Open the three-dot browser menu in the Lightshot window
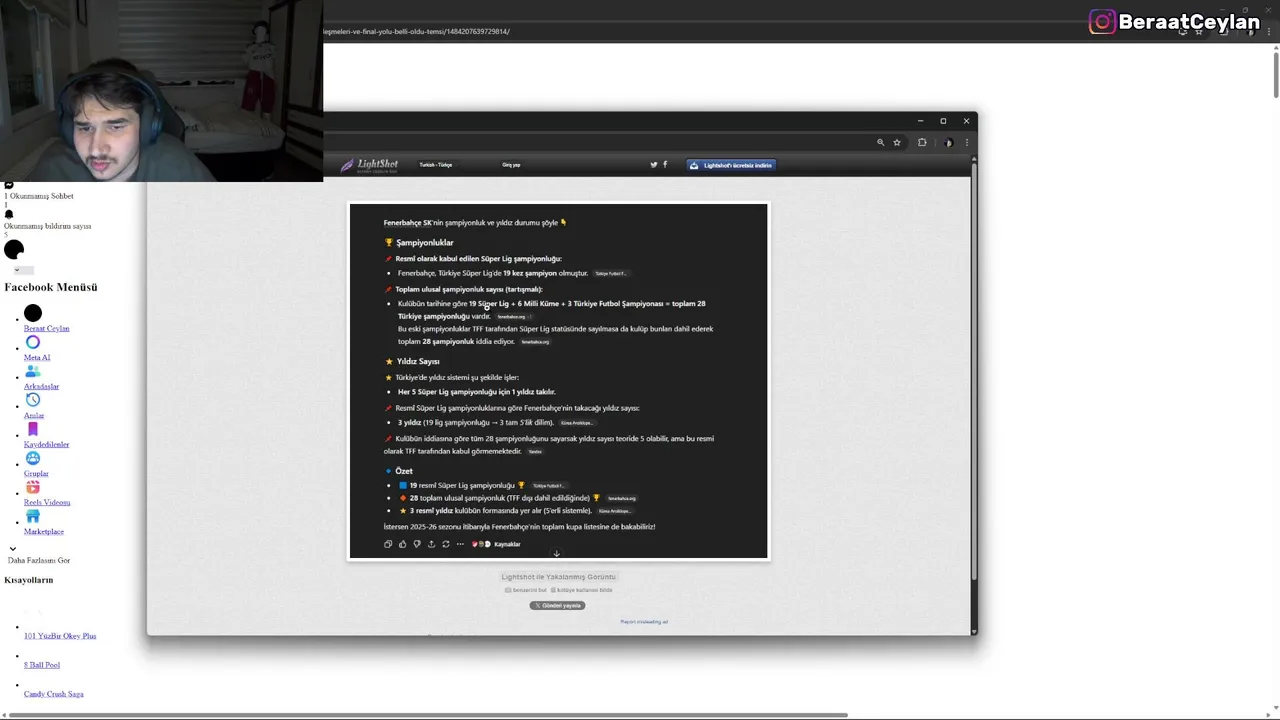The height and width of the screenshot is (720, 1280). pos(966,143)
